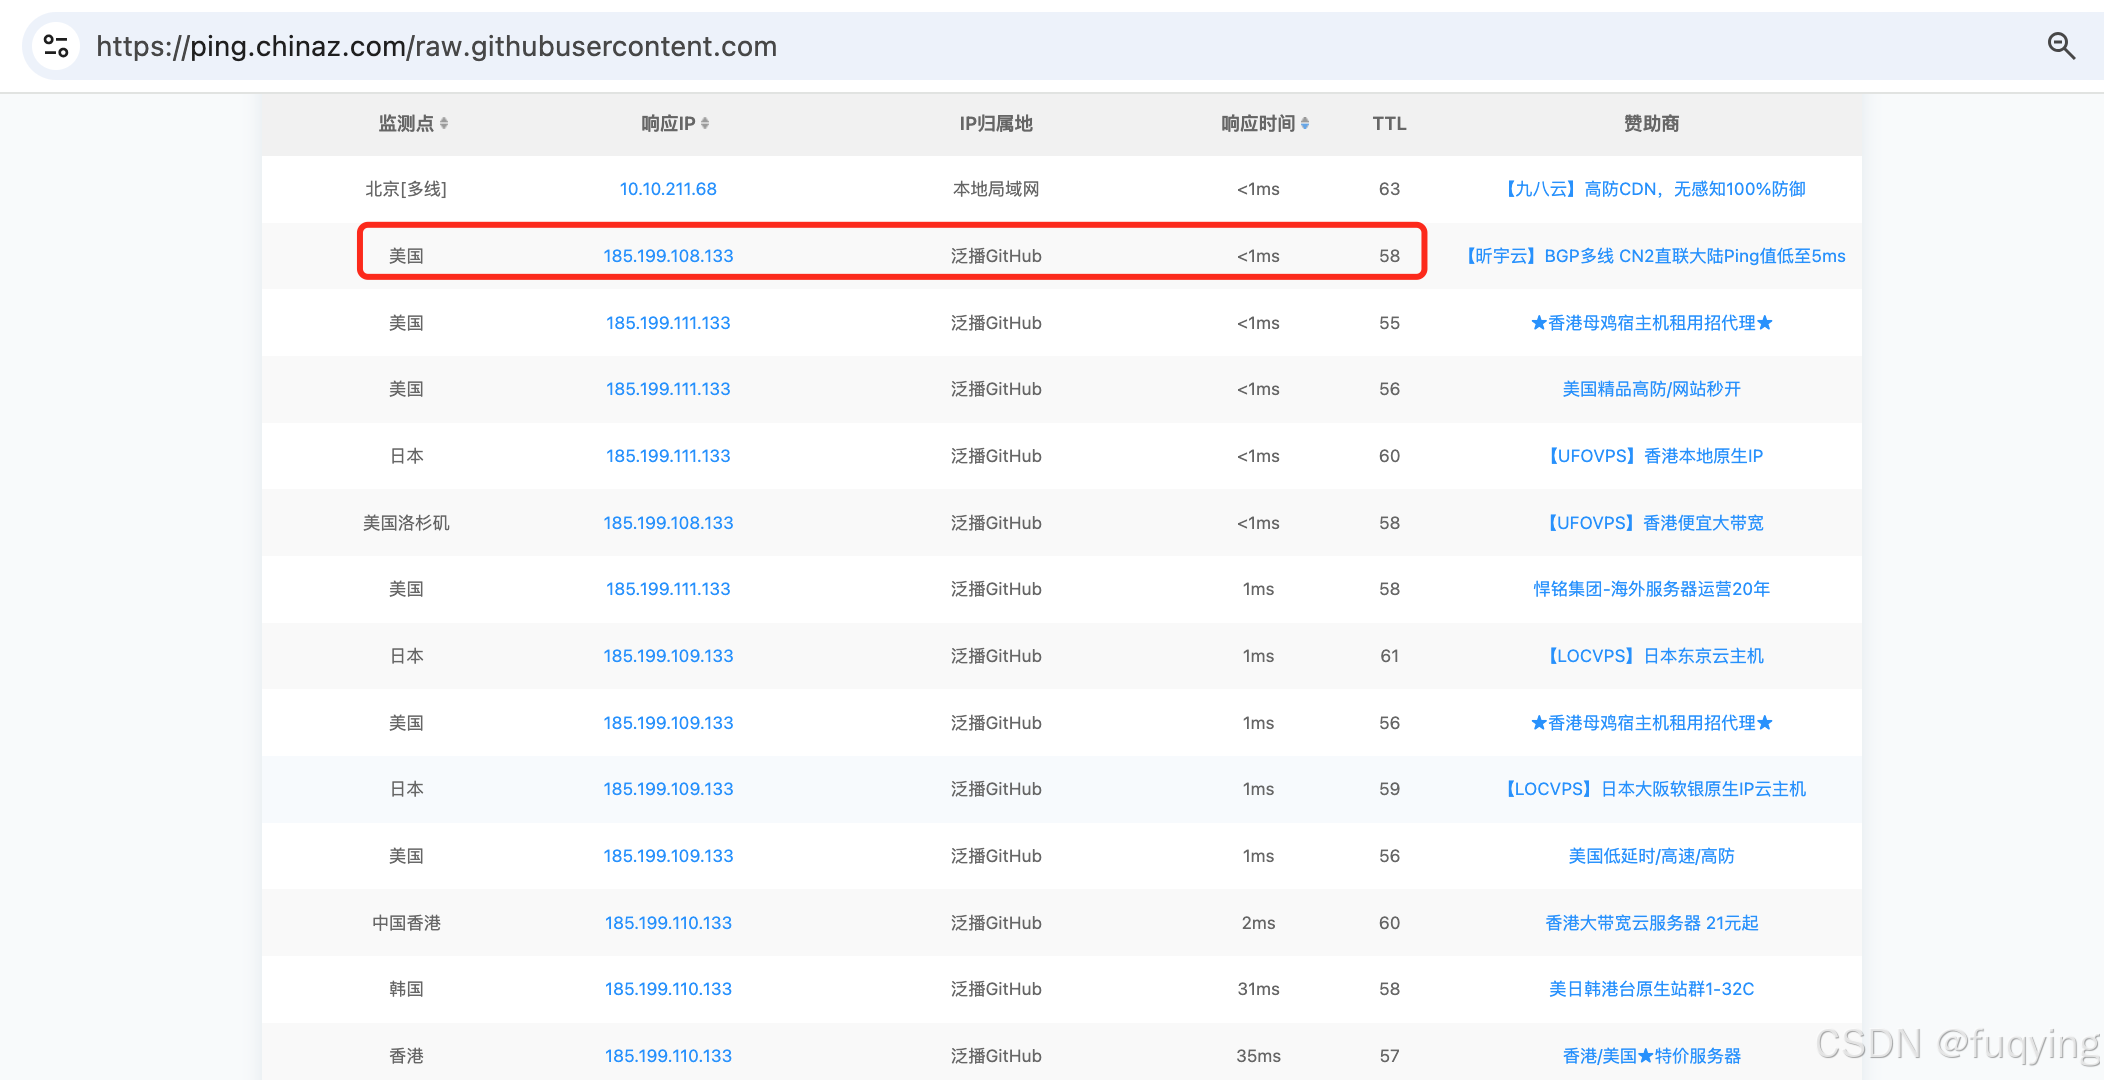Open sponsor link 【昕宇云】BGP多线
The width and height of the screenshot is (2104, 1080).
(1652, 256)
